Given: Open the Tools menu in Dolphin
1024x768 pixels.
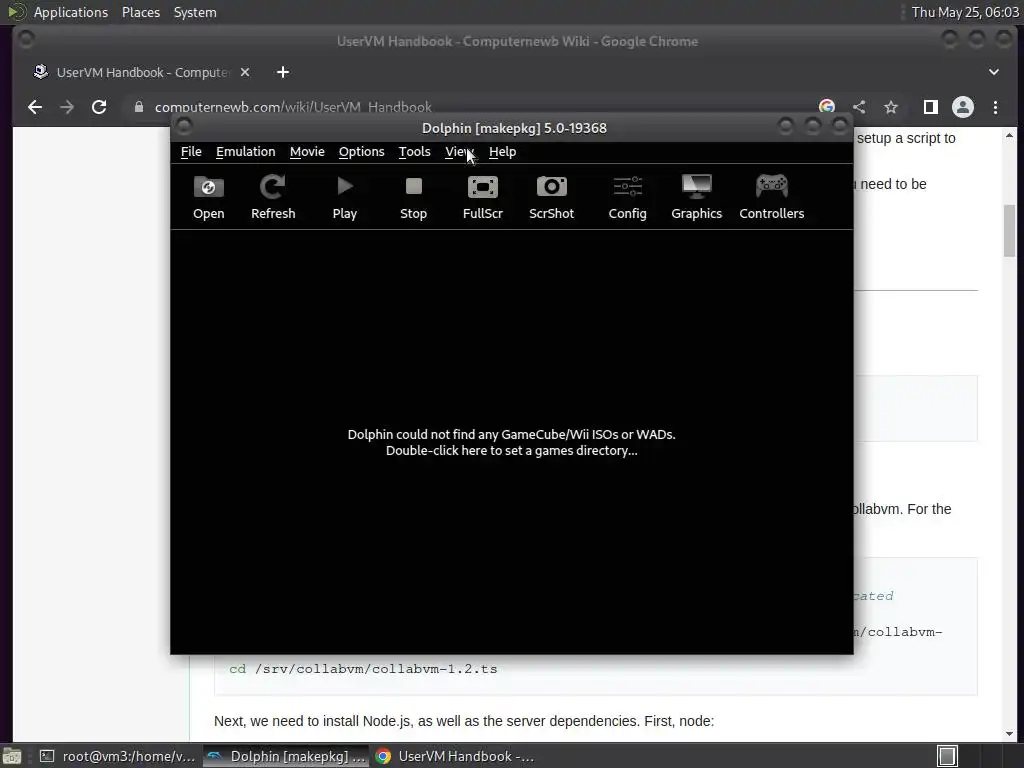Looking at the screenshot, I should point(415,152).
